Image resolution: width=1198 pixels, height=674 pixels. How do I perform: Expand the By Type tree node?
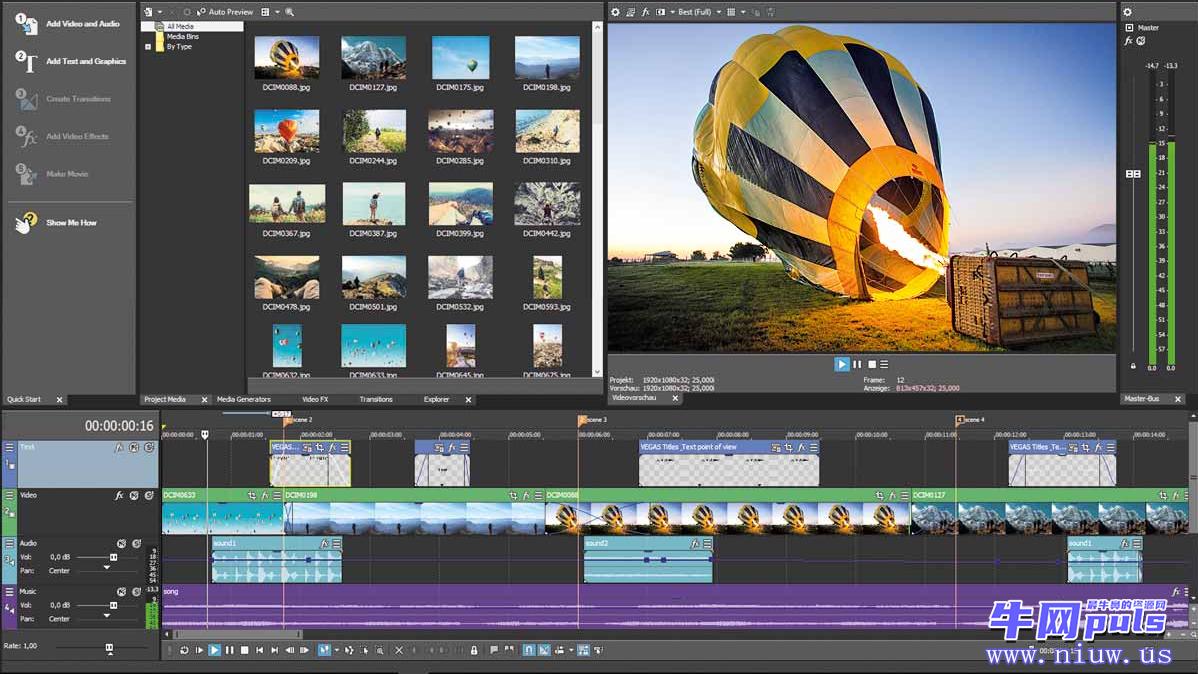[148, 47]
